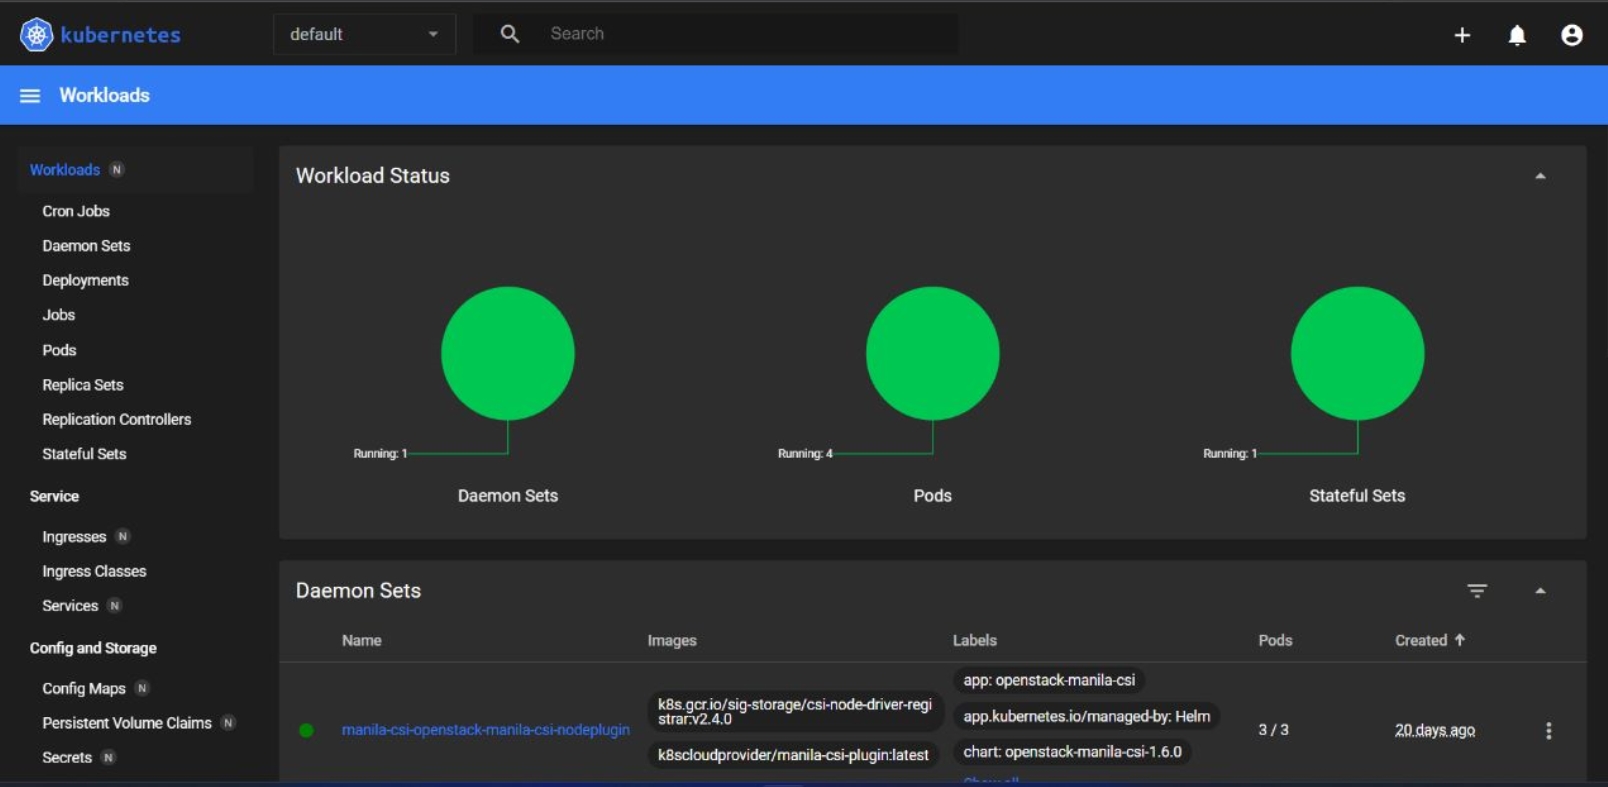
Task: Click the Kubernetes logo icon
Action: (37, 35)
